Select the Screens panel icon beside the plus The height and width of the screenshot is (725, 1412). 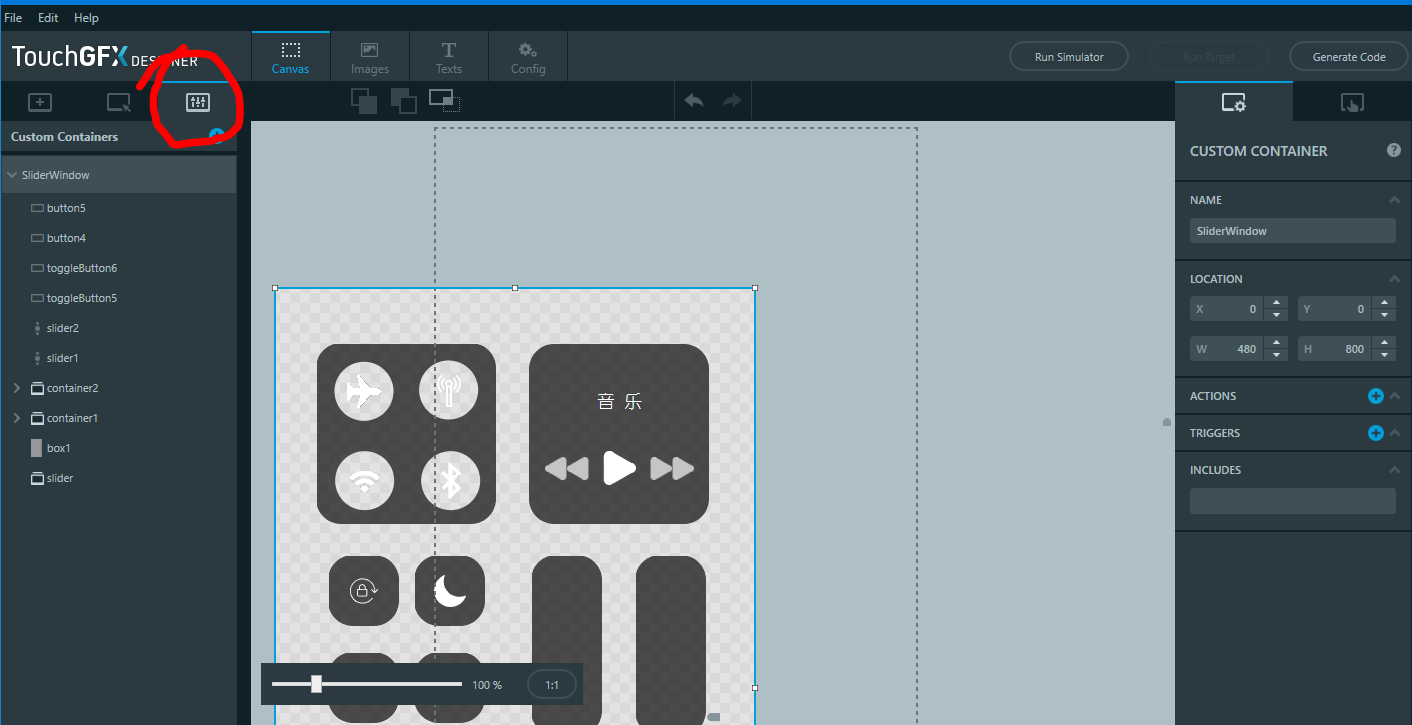coord(118,101)
